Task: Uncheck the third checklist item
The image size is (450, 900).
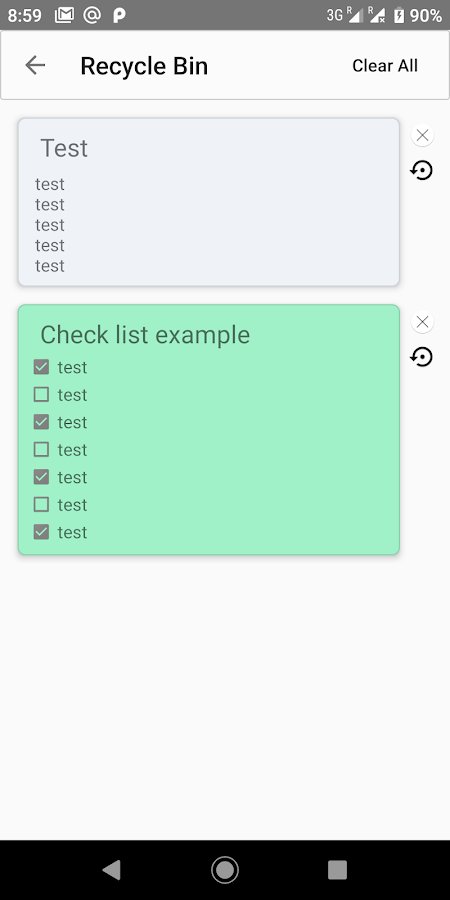Action: click(x=41, y=422)
